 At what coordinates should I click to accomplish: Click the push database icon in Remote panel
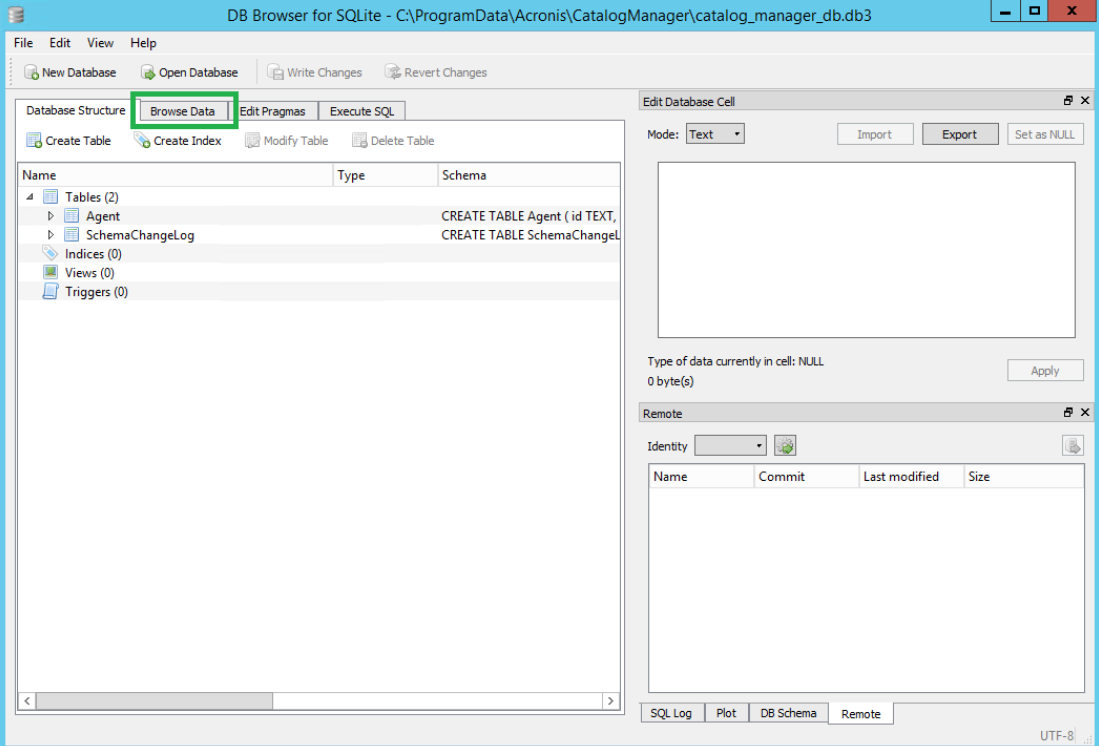pos(1073,446)
